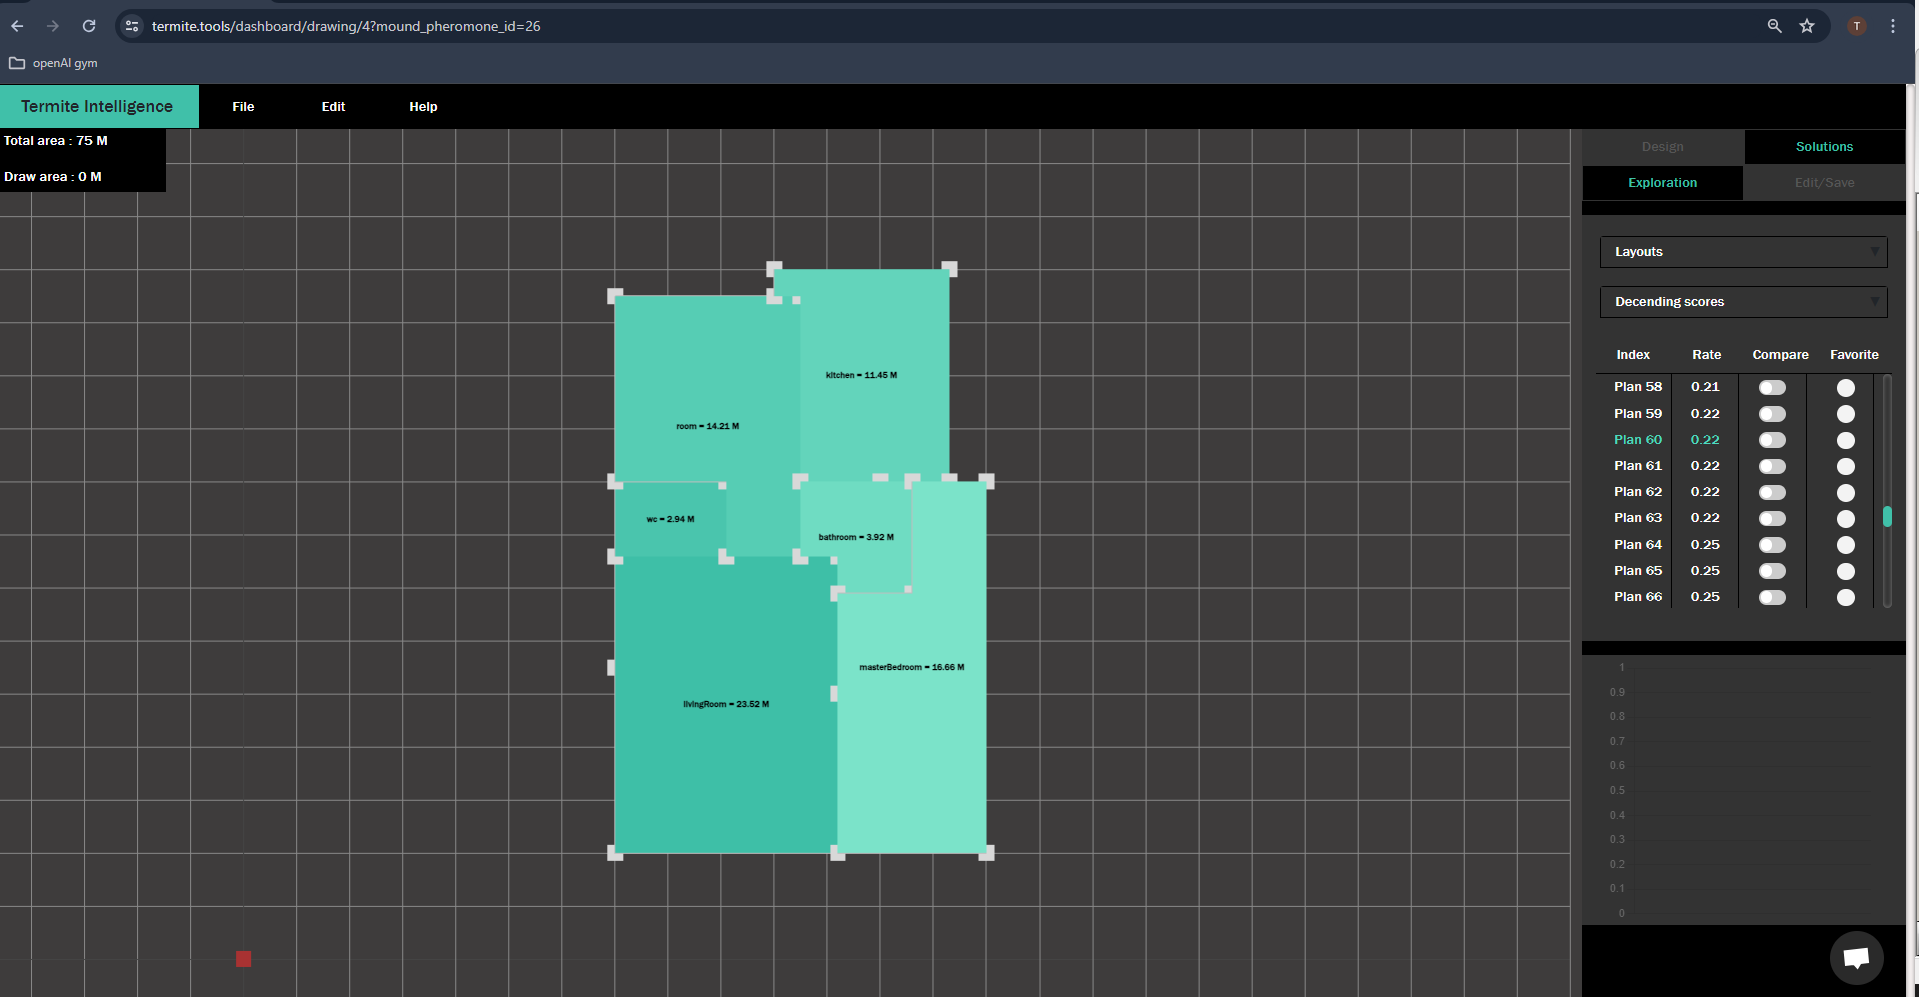
Task: Select Plan 58 in the list
Action: [1638, 387]
